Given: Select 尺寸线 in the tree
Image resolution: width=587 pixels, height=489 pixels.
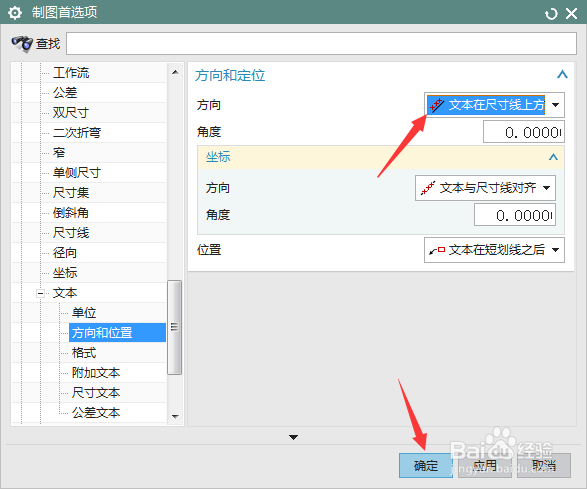Looking at the screenshot, I should tap(71, 233).
